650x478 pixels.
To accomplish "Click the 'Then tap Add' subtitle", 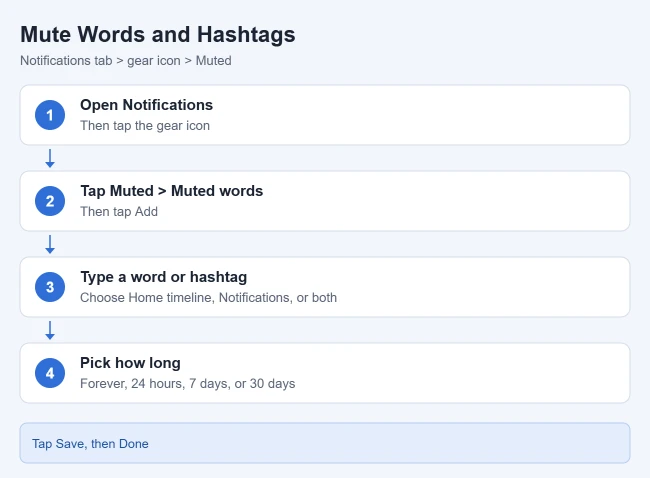I will (x=119, y=211).
